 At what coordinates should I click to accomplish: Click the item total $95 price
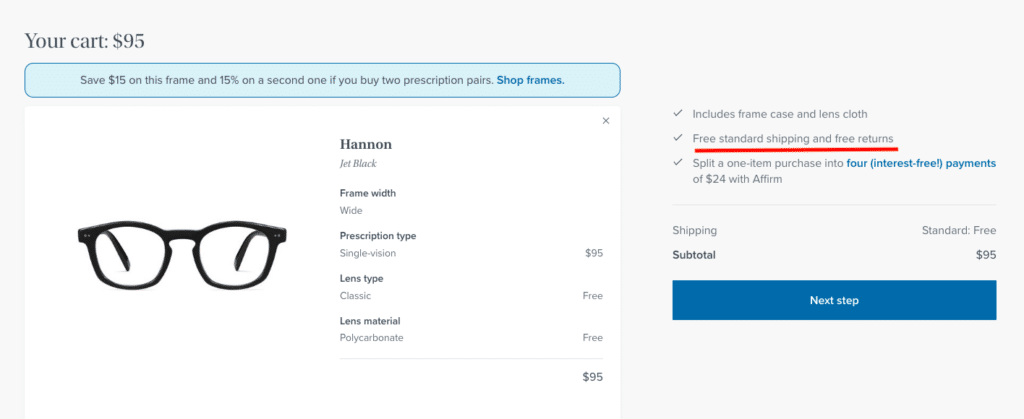click(592, 378)
